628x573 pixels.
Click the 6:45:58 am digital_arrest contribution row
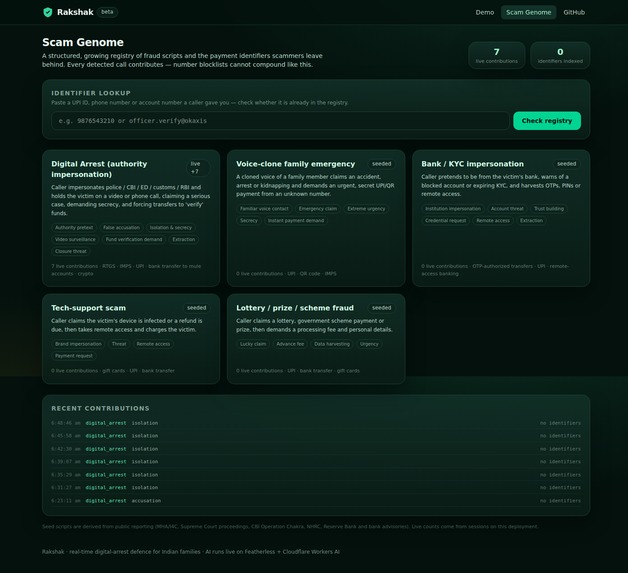316,436
